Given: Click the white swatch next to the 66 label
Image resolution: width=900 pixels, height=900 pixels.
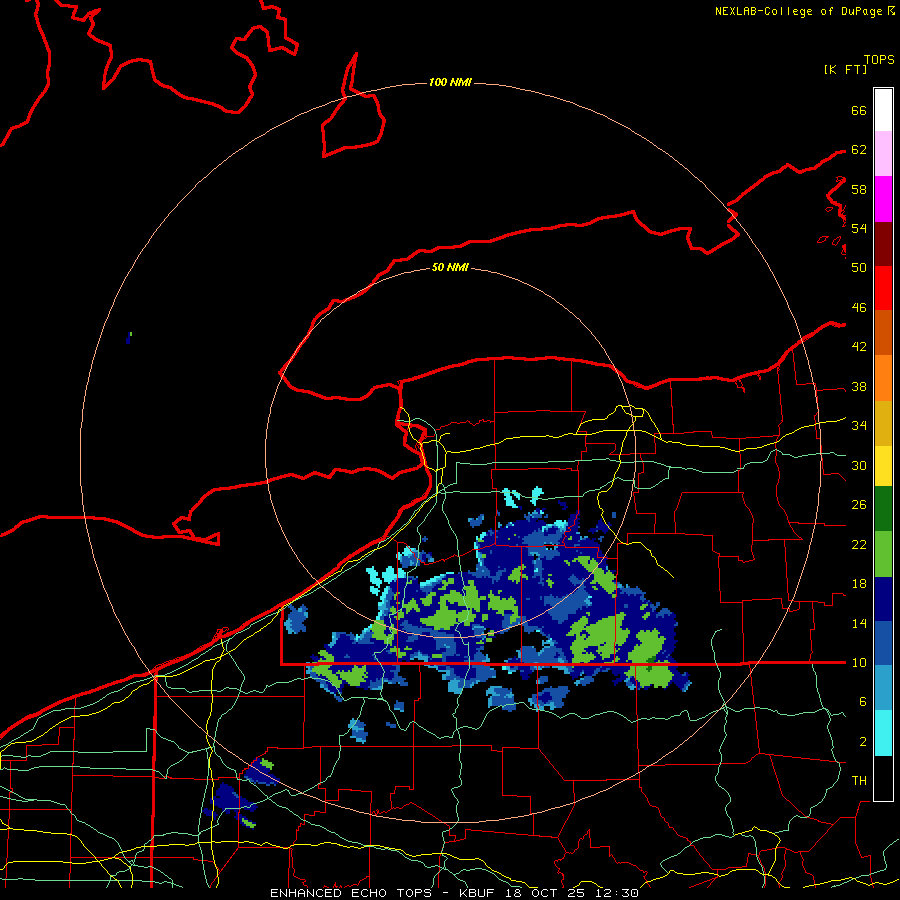Looking at the screenshot, I should pyautogui.click(x=883, y=110).
